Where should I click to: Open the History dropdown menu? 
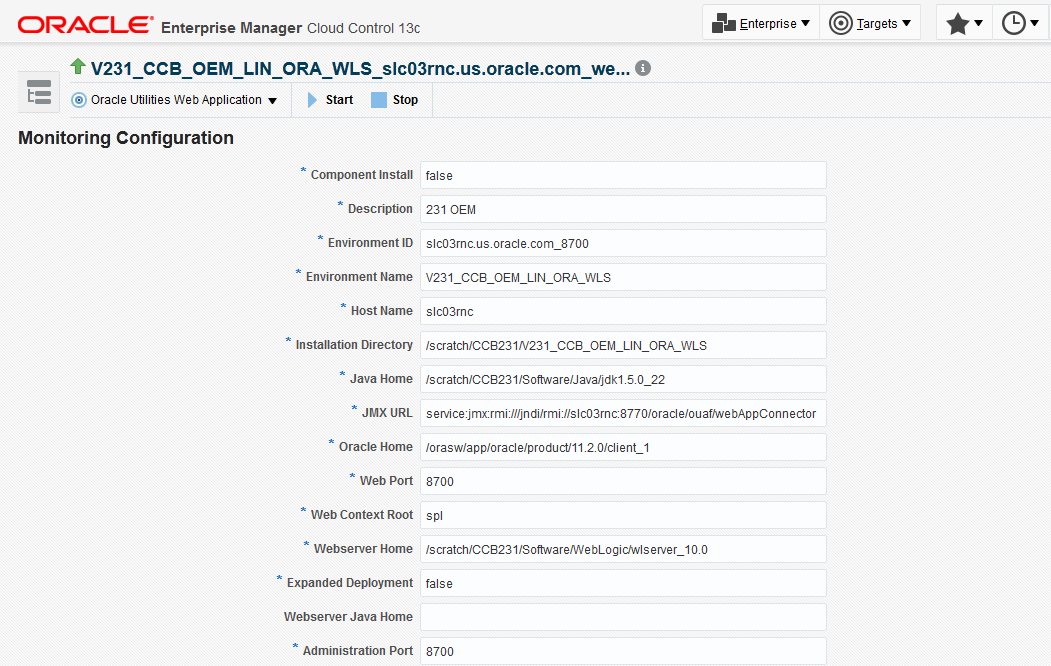point(1034,21)
